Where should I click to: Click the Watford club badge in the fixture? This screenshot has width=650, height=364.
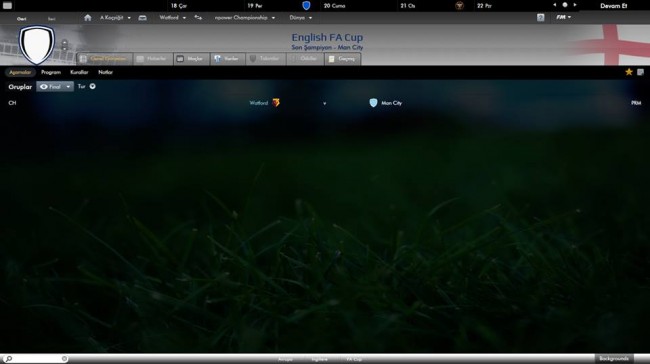click(x=276, y=102)
